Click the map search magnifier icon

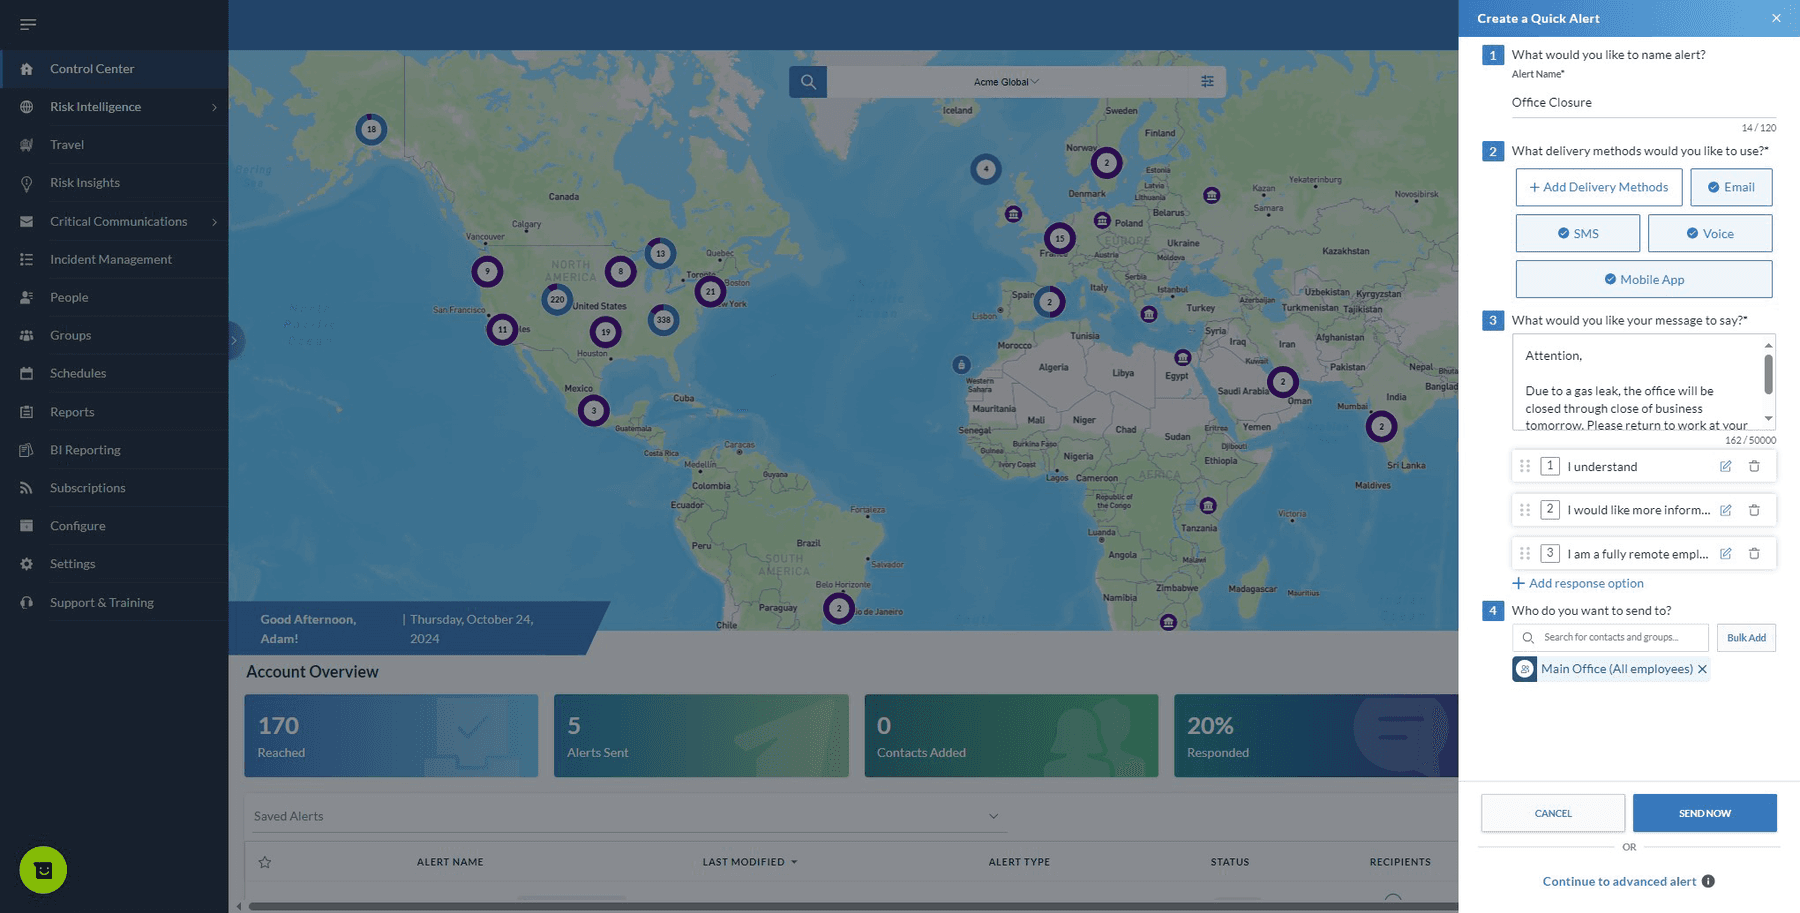[808, 82]
